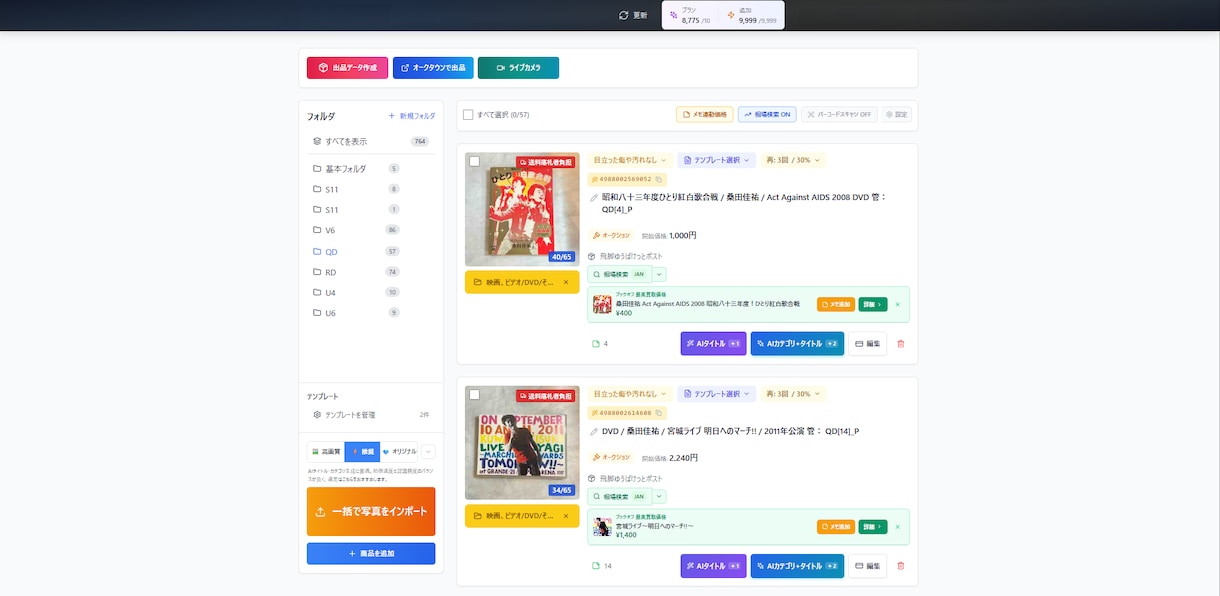
Task: Dismiss the ¥400 ブックオフ price result
Action: coord(897,304)
